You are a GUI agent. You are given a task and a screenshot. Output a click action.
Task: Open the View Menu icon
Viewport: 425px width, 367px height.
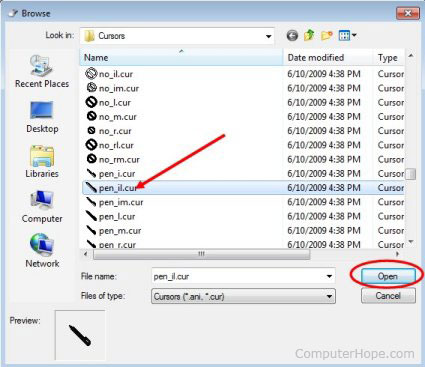coord(344,35)
